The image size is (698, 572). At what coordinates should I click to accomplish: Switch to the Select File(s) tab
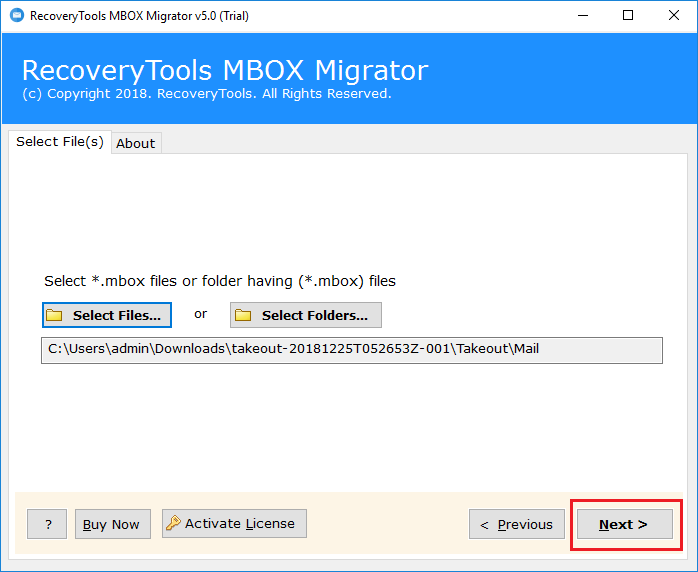coord(60,142)
